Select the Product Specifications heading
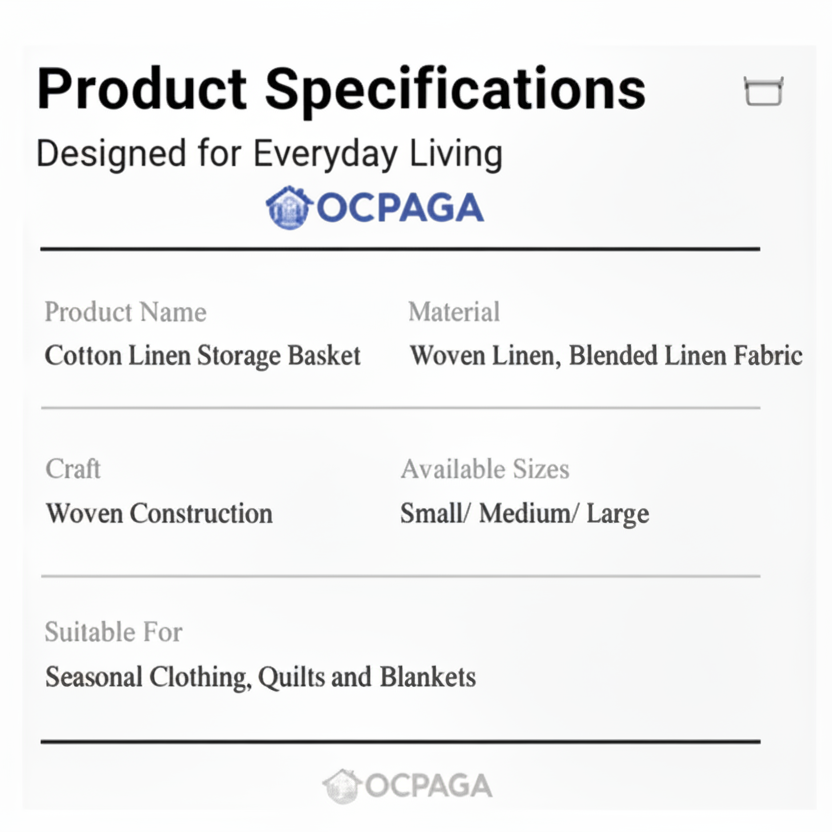 (341, 89)
